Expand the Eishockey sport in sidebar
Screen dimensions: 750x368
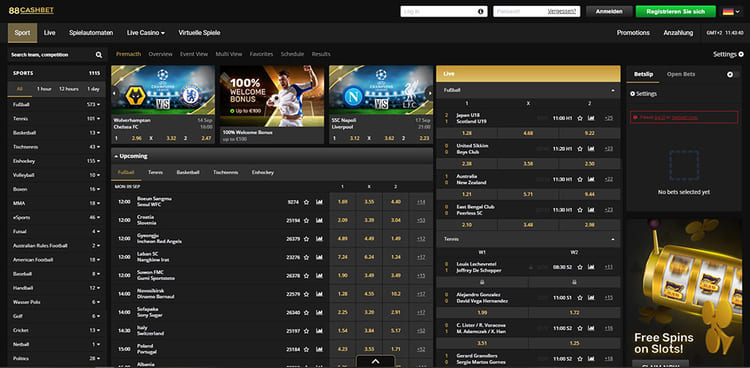click(56, 161)
